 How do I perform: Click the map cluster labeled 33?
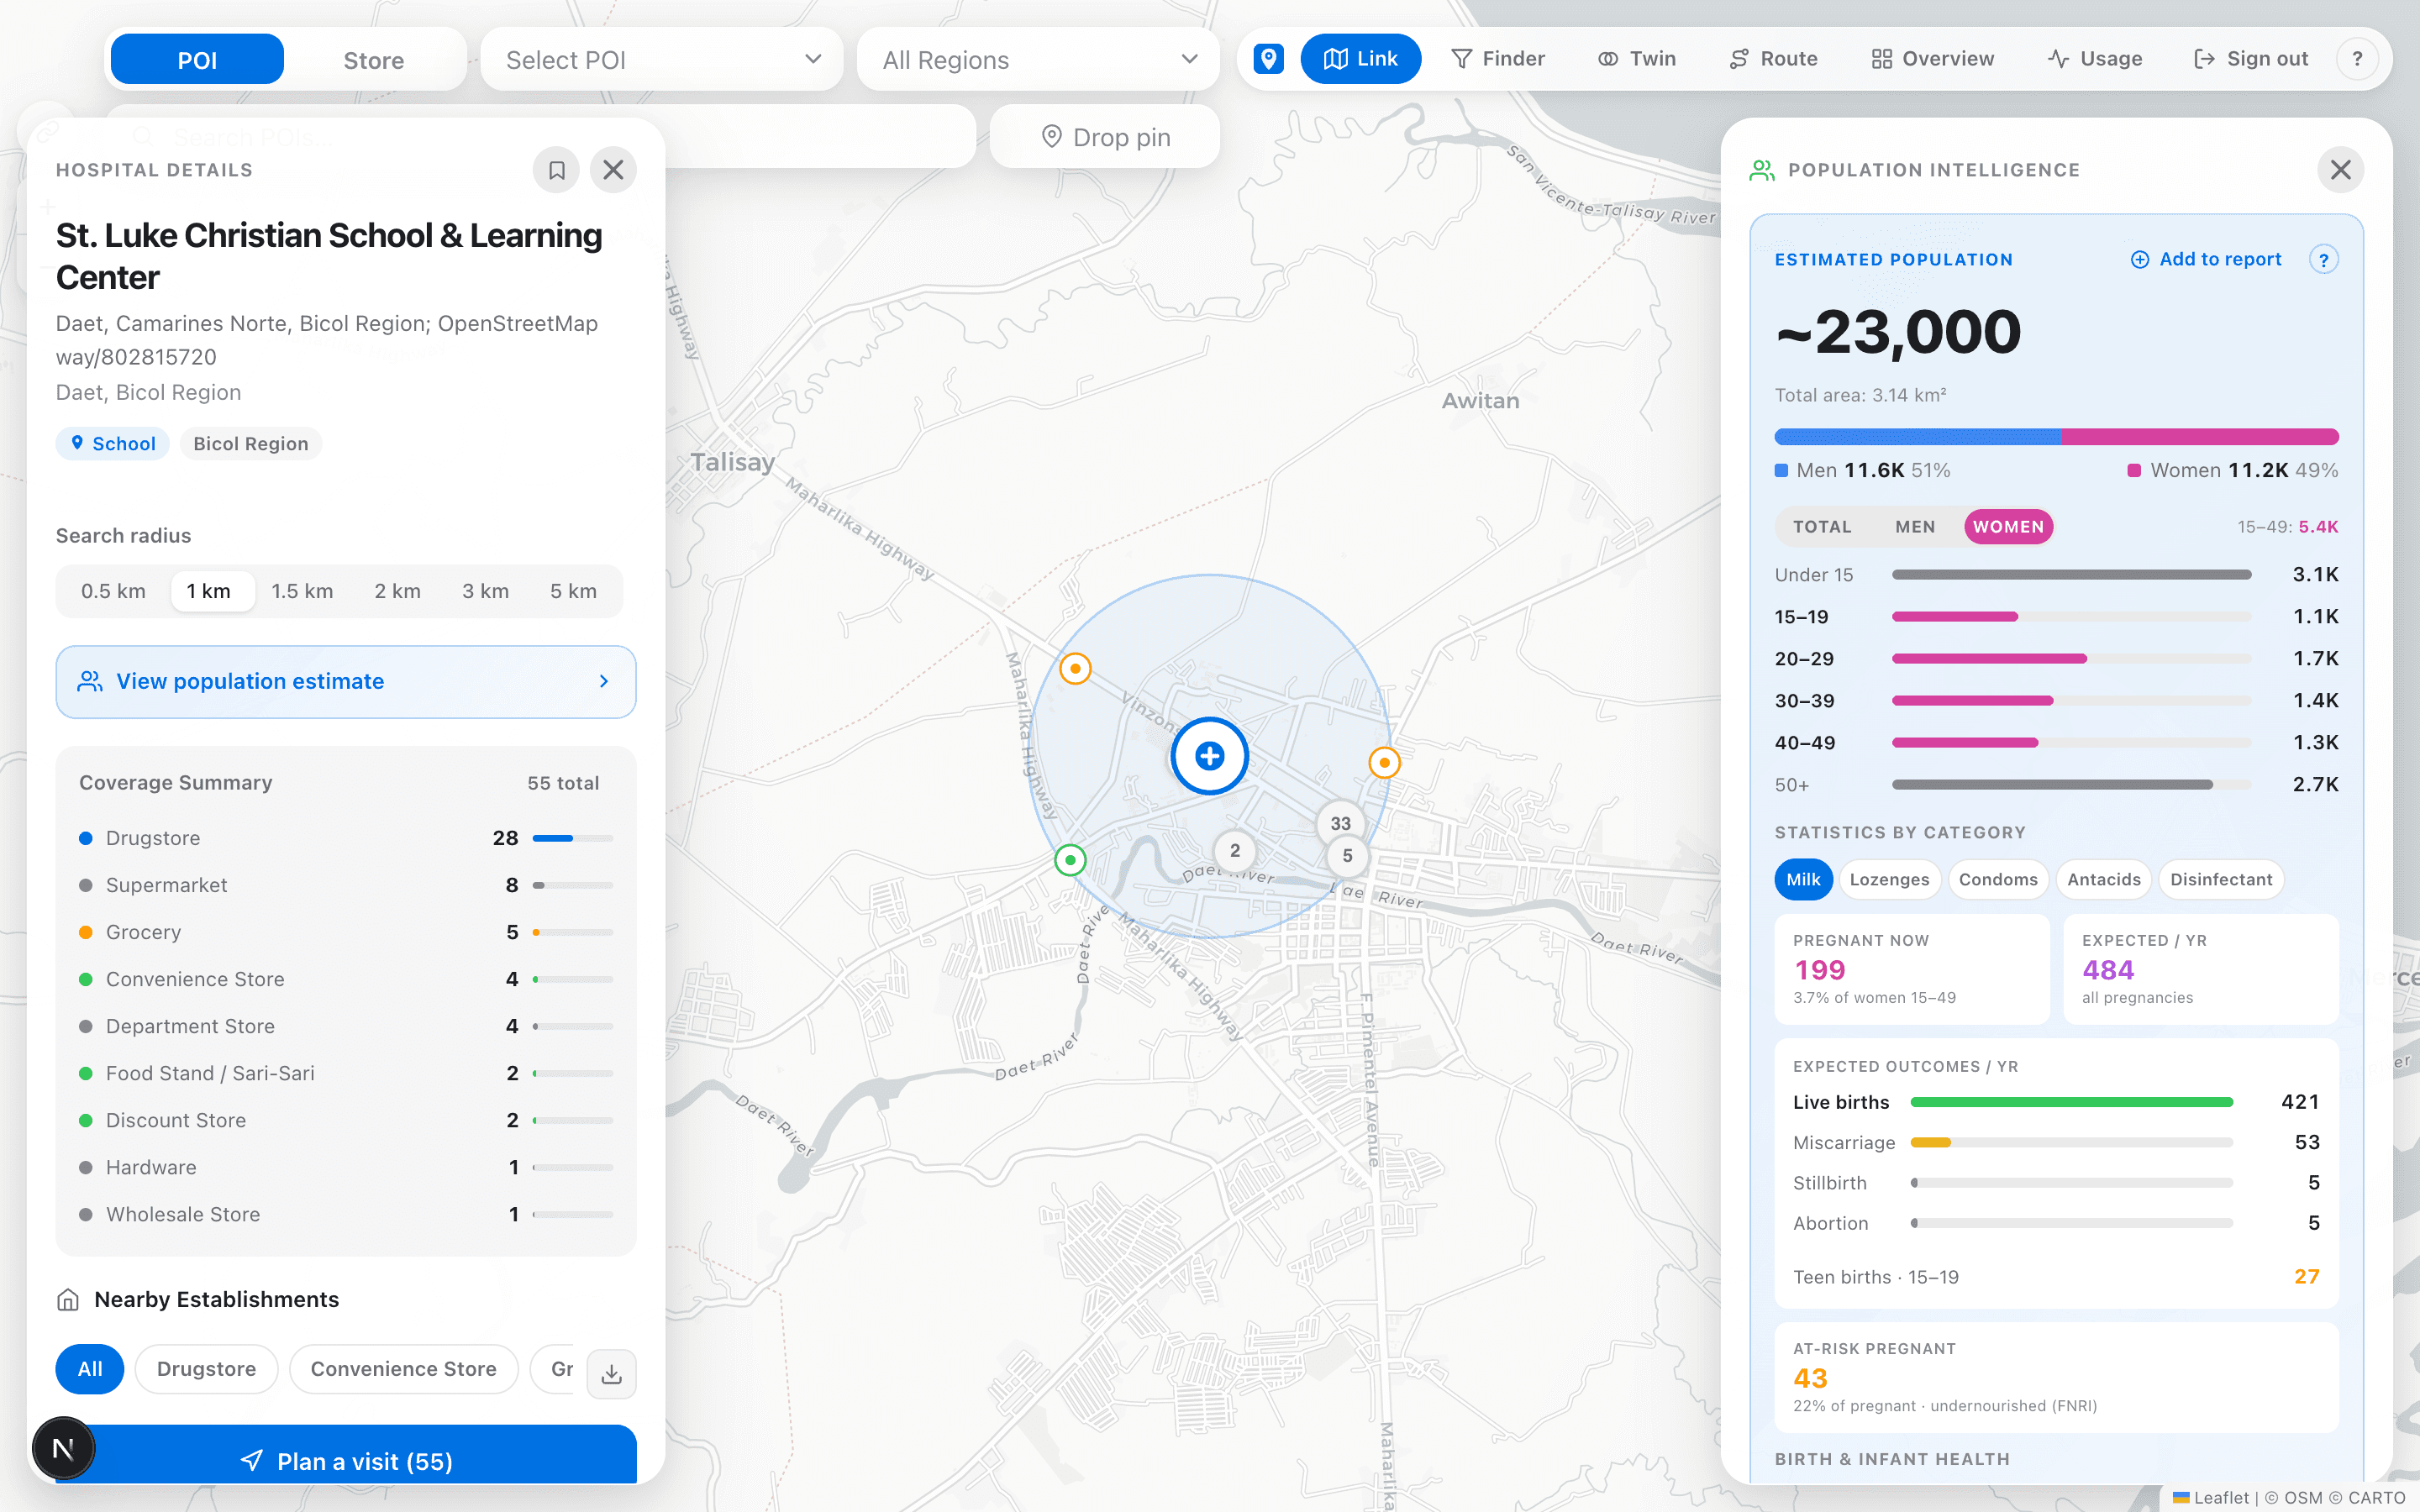pyautogui.click(x=1340, y=823)
